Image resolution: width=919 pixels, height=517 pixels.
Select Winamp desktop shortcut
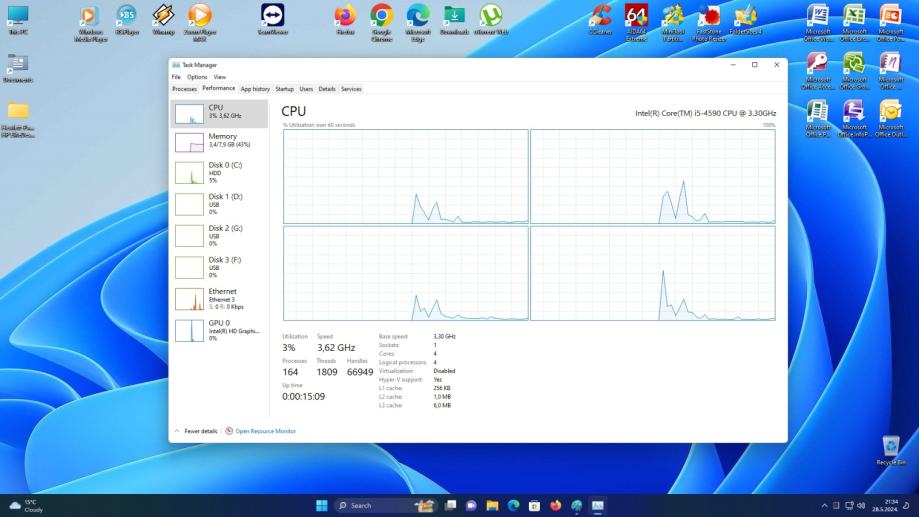(x=163, y=20)
